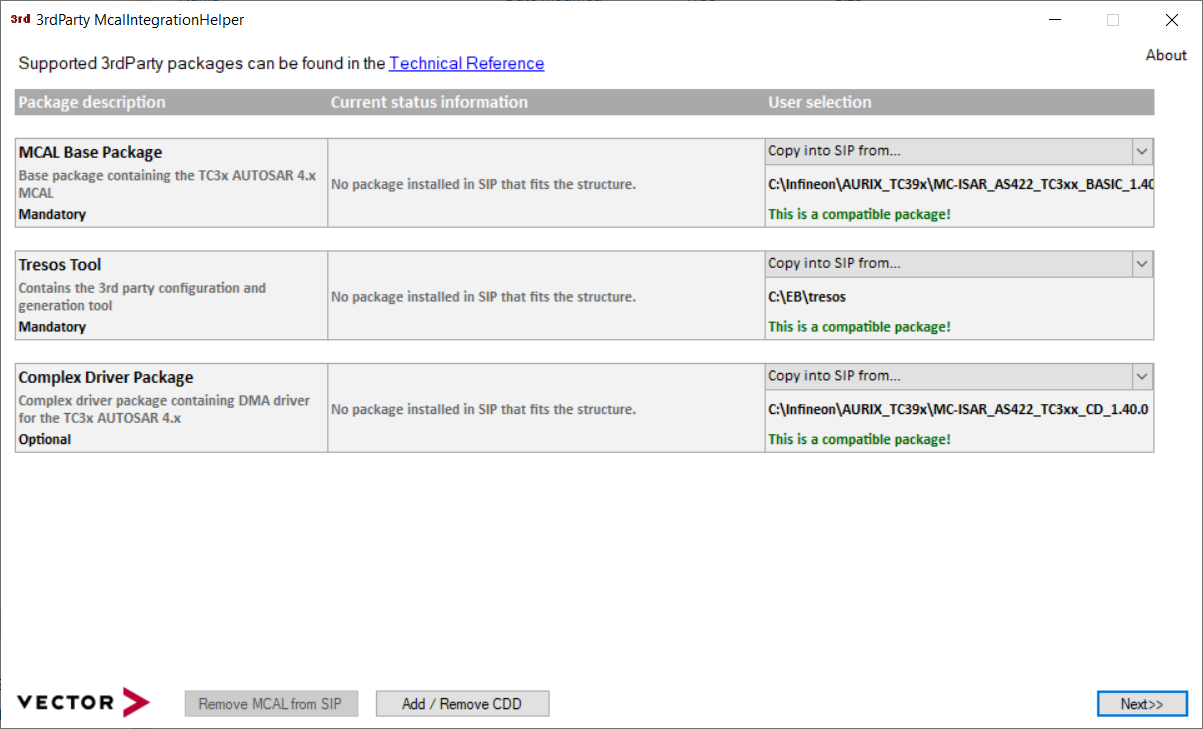1203x729 pixels.
Task: Close the McalIntegrationHelper window
Action: point(1171,20)
